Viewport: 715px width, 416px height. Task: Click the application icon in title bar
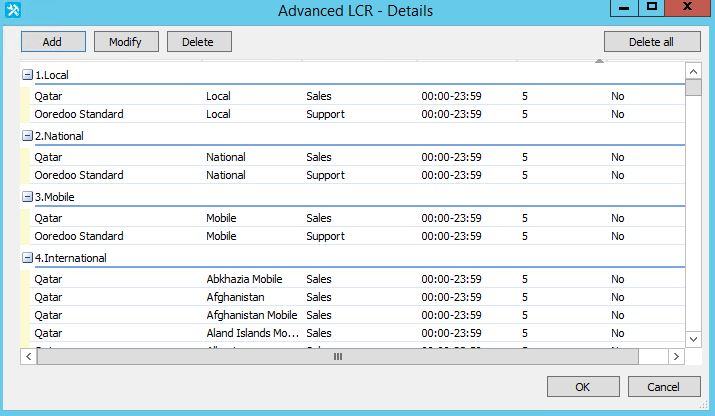point(14,10)
